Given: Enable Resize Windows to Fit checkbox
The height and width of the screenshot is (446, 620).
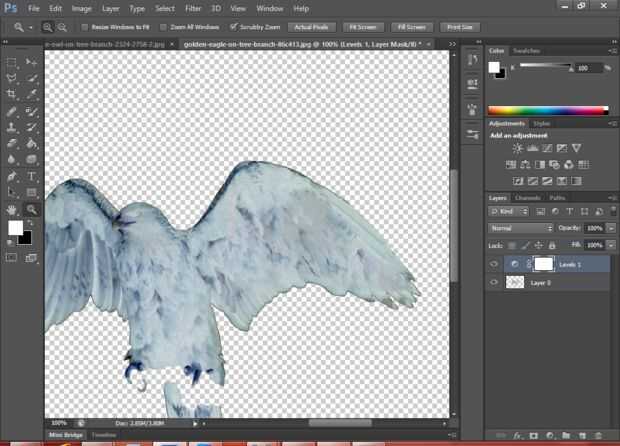Looking at the screenshot, I should tap(84, 27).
